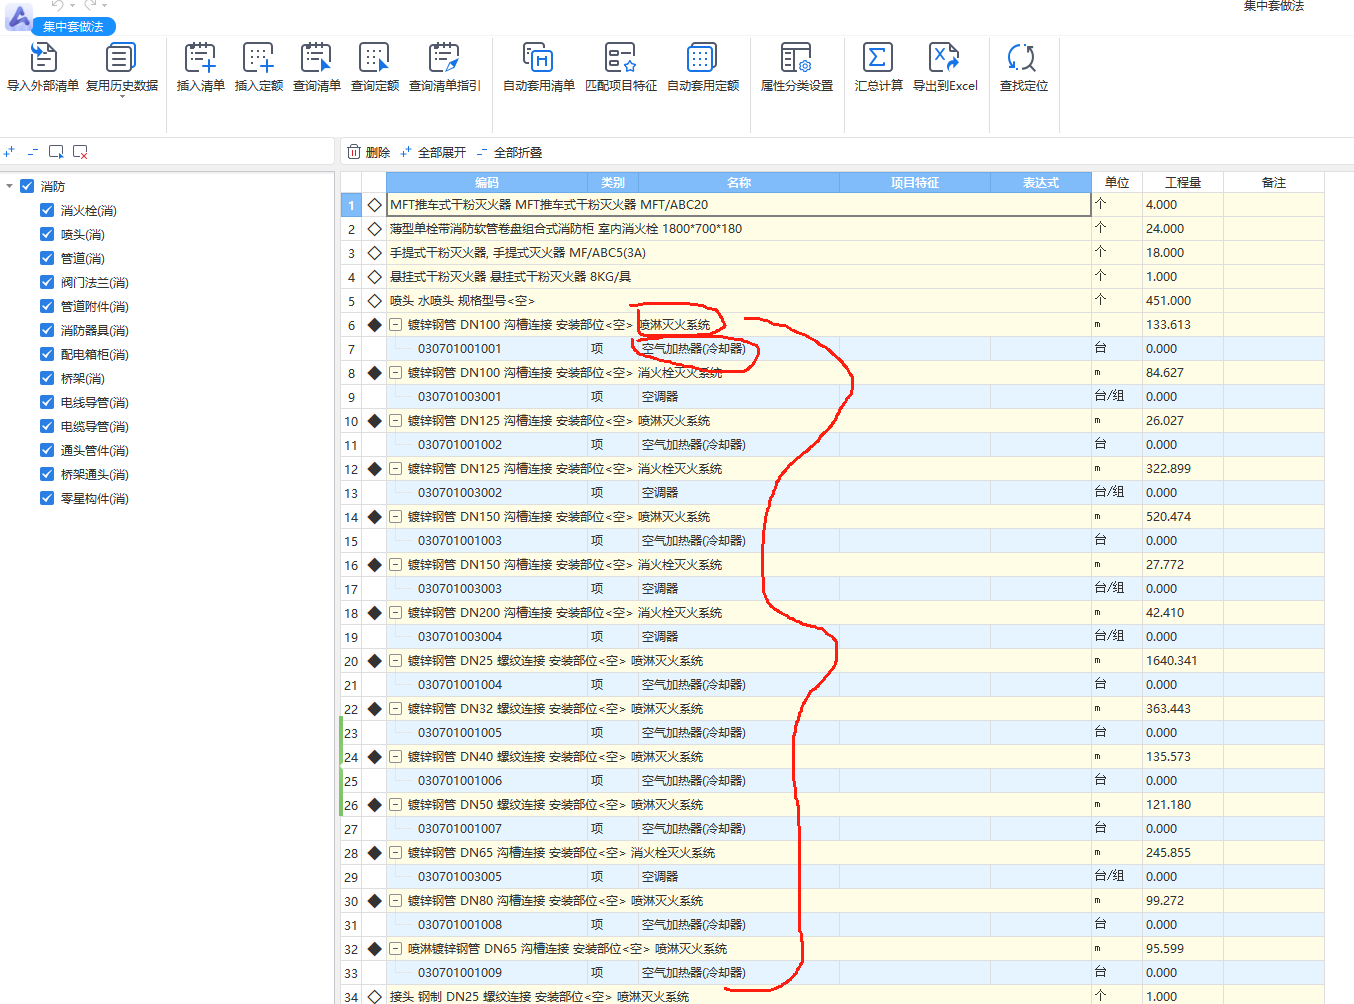The height and width of the screenshot is (1004, 1354).
Task: Click the deselect-all icon above the tree
Action: tap(80, 152)
